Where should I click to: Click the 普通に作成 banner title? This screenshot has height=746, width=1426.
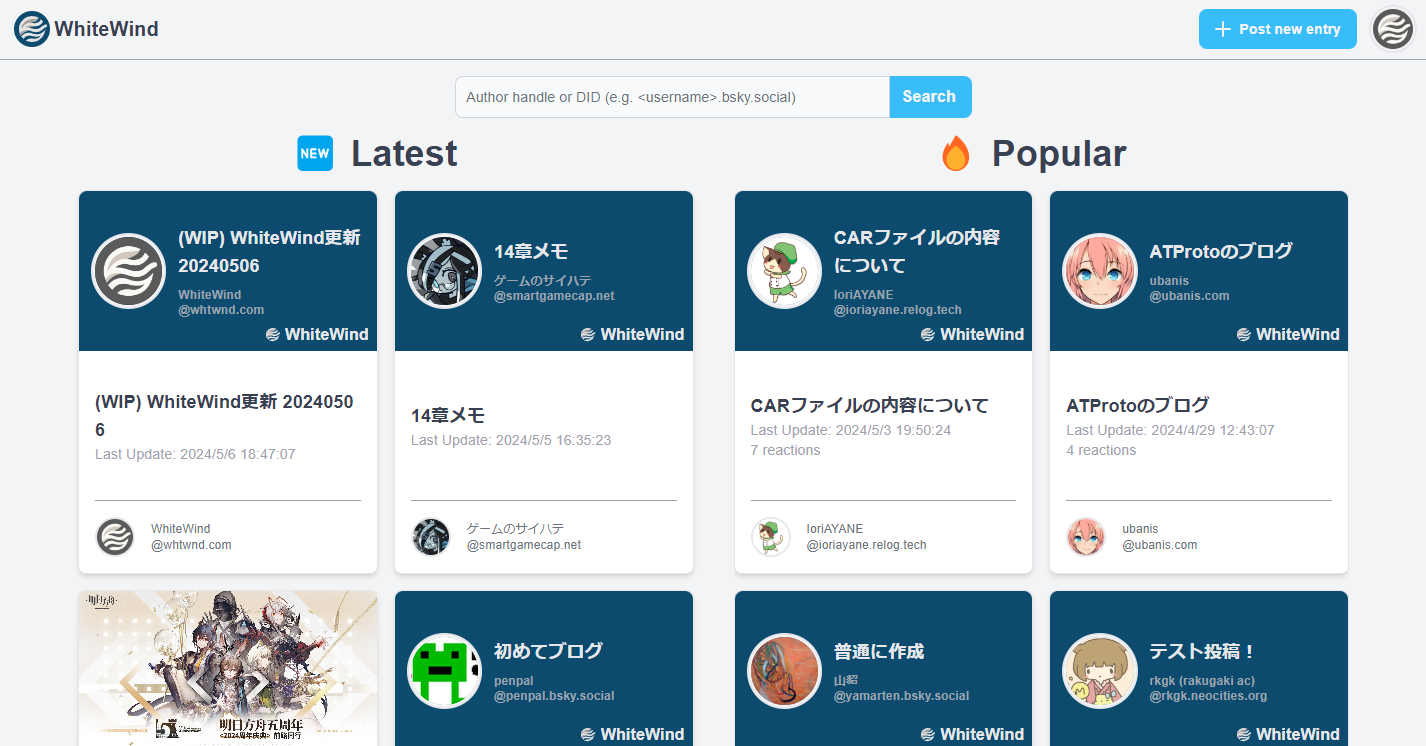click(x=879, y=651)
